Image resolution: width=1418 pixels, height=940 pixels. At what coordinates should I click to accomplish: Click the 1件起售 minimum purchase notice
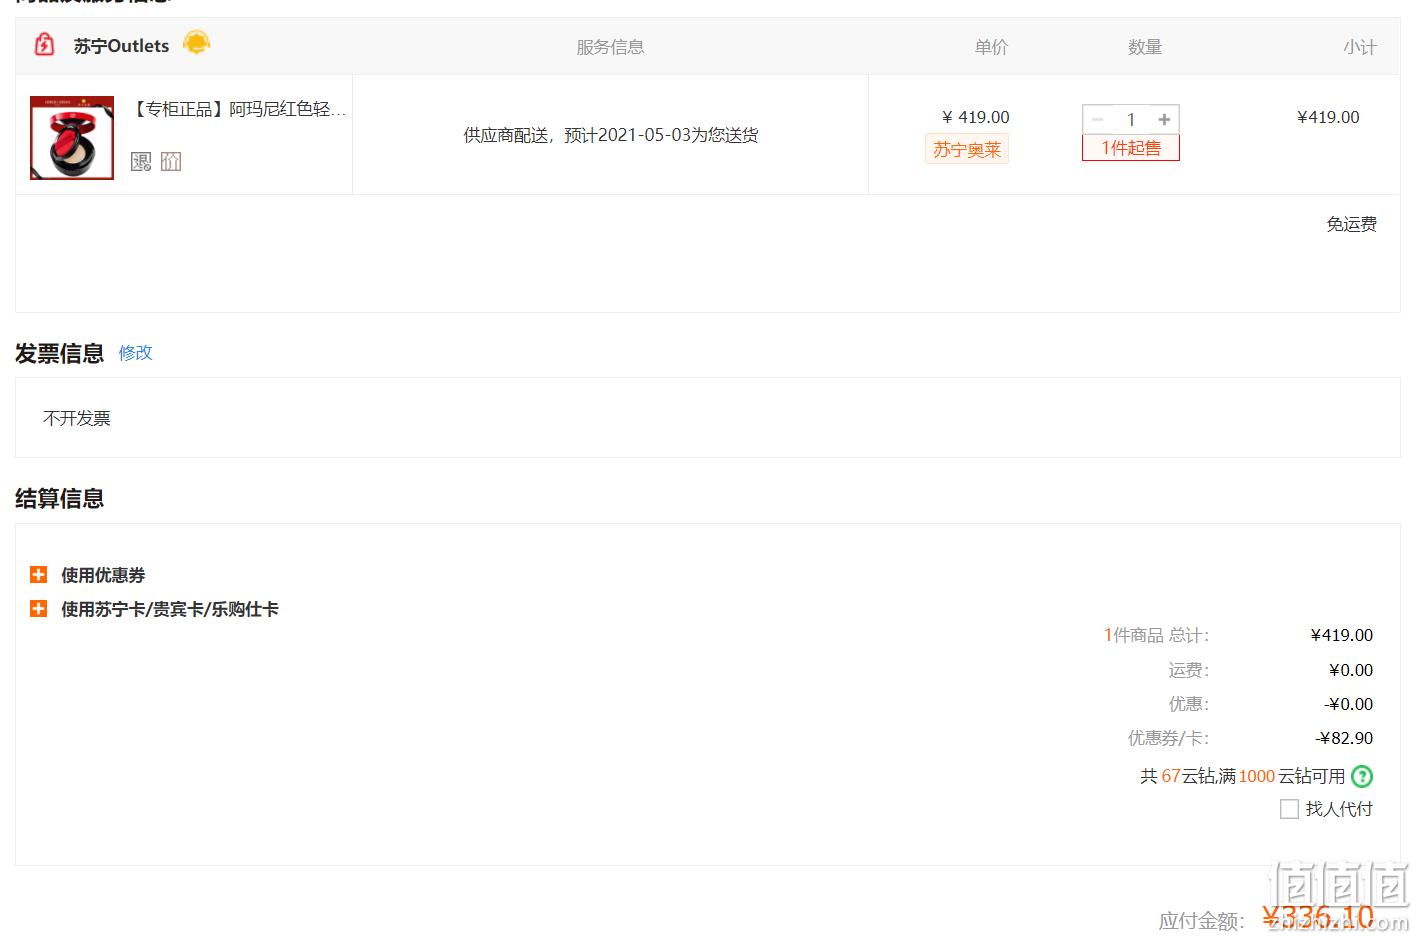coord(1131,148)
